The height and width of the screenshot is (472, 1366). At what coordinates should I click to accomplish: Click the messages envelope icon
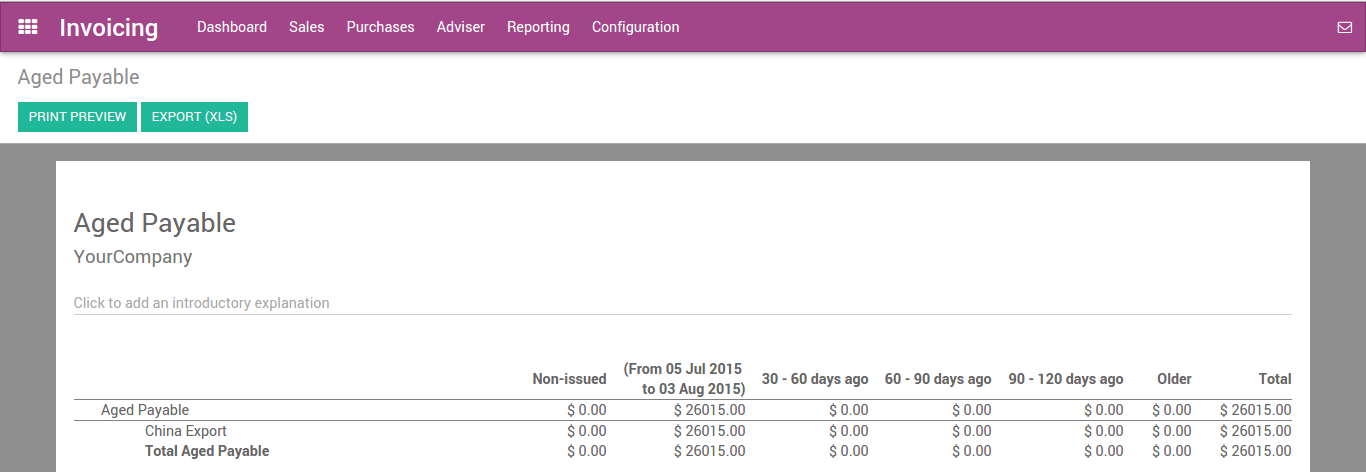(1344, 28)
